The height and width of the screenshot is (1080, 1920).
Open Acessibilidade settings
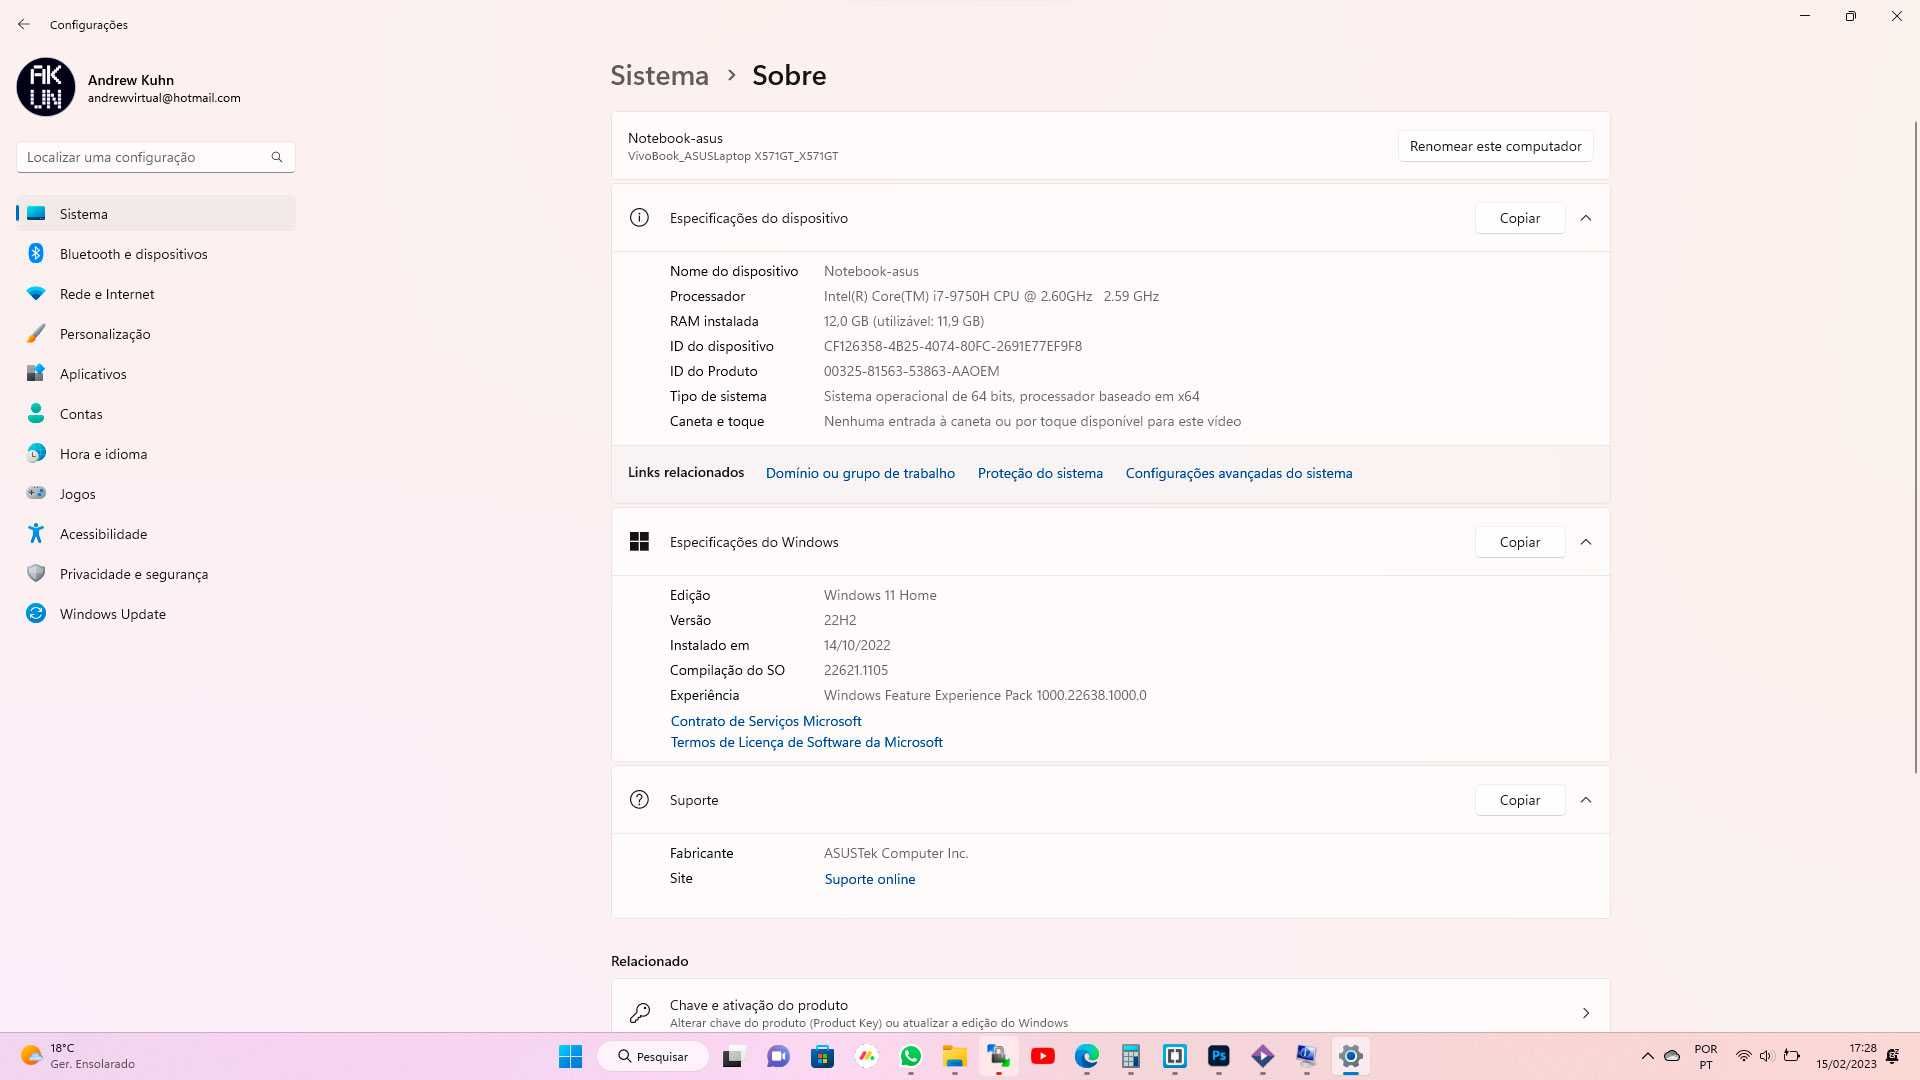(x=155, y=534)
